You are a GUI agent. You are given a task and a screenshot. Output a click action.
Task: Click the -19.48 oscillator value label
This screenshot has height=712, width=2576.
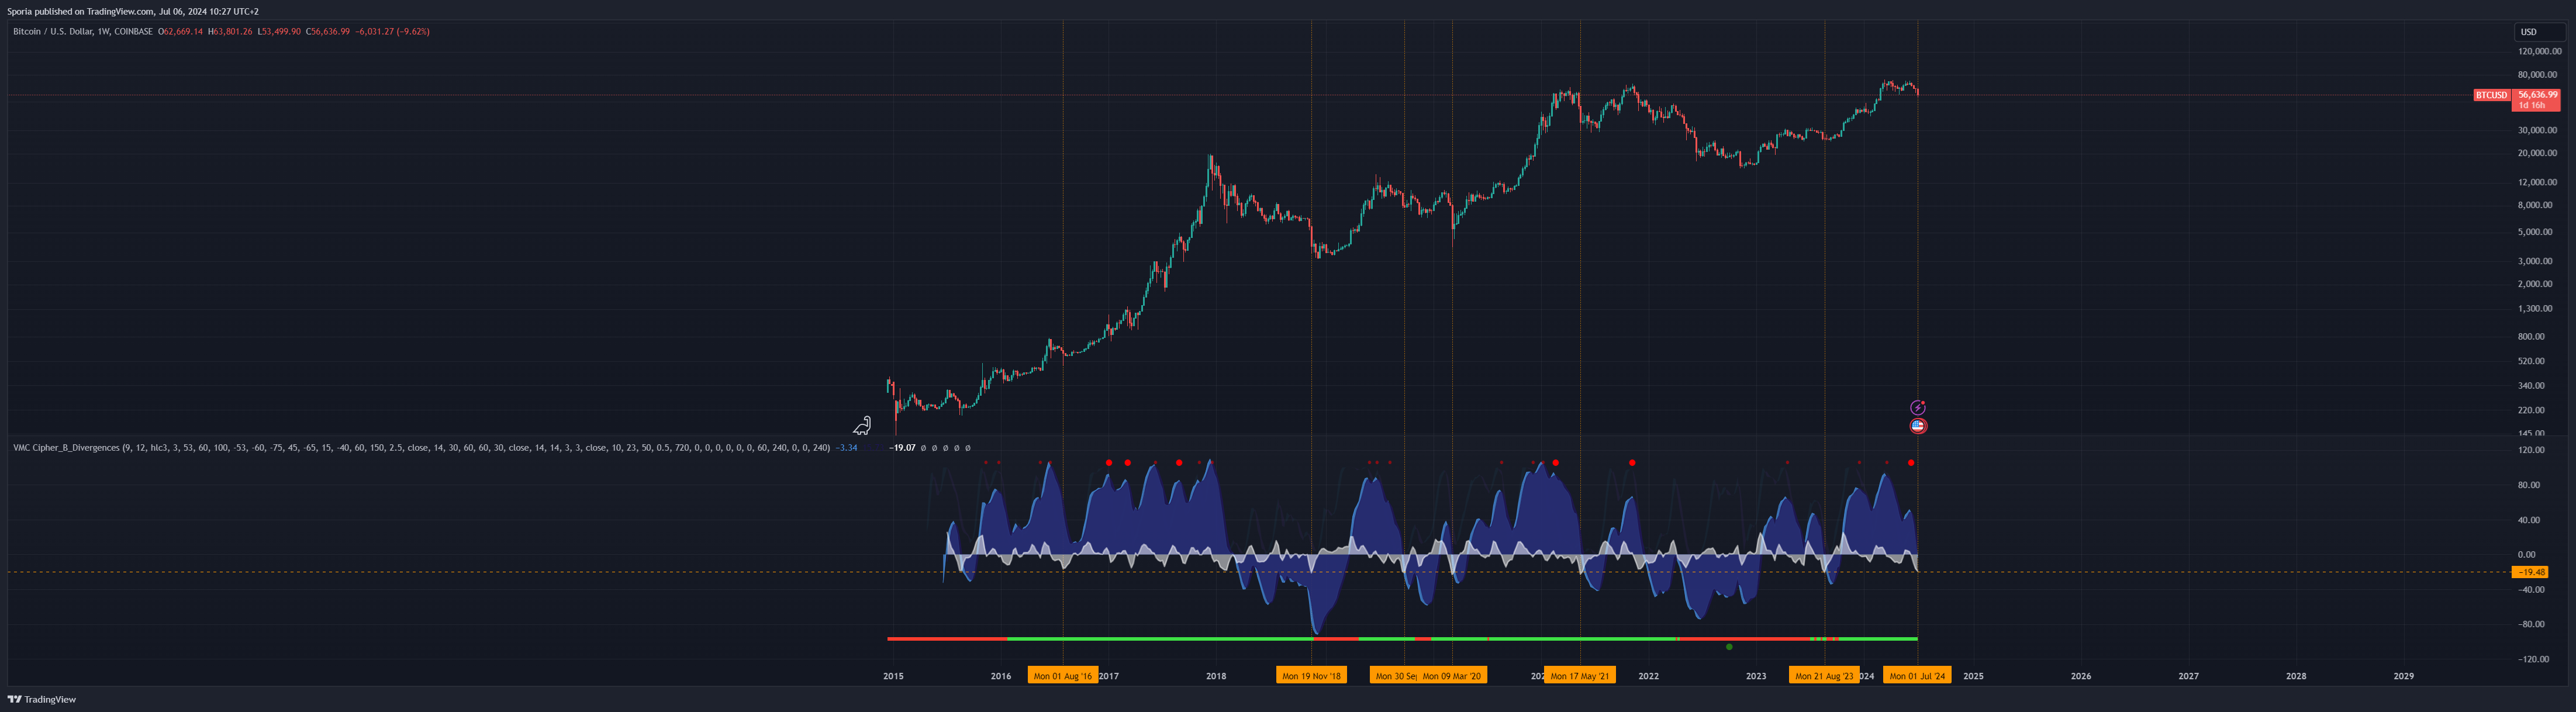[x=2531, y=572]
